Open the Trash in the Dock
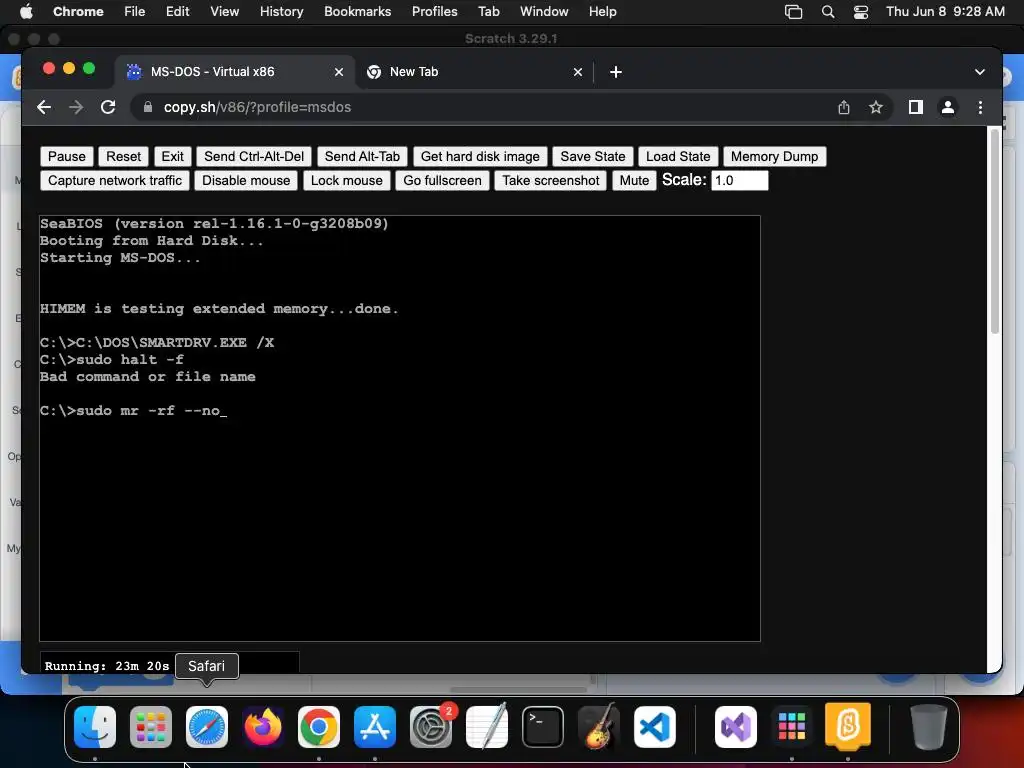Viewport: 1024px width, 768px height. (x=929, y=727)
